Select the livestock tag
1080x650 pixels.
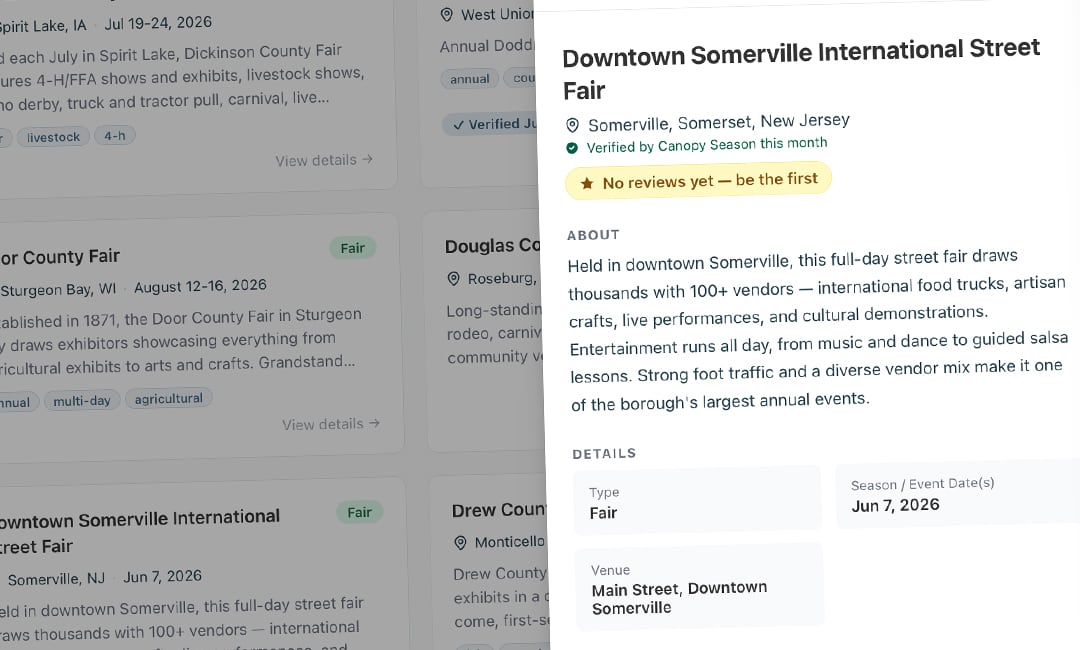pyautogui.click(x=53, y=137)
